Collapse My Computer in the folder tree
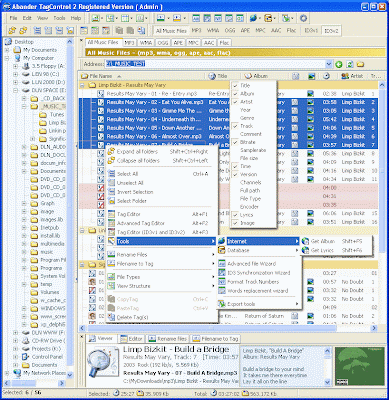Viewport: 389px width, 400px height. 7,58
